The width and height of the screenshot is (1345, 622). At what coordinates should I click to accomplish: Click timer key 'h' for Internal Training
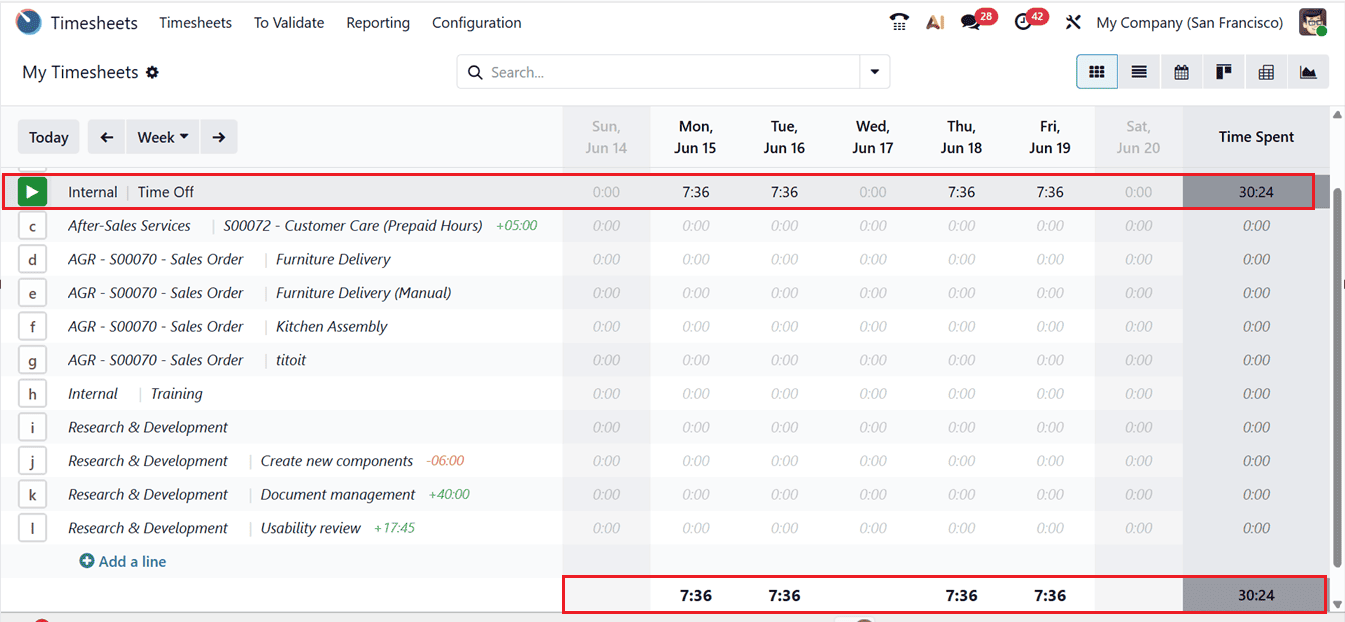tap(32, 394)
